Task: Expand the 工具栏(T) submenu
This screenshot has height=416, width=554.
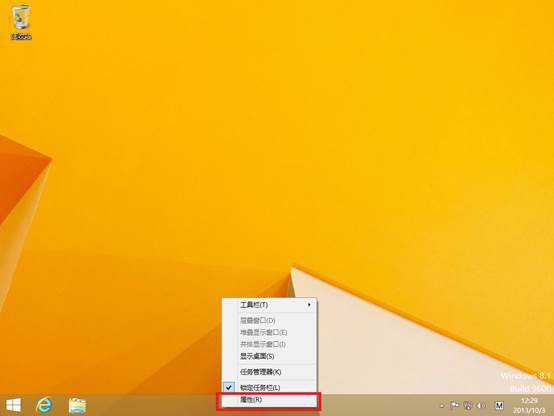Action: point(269,305)
